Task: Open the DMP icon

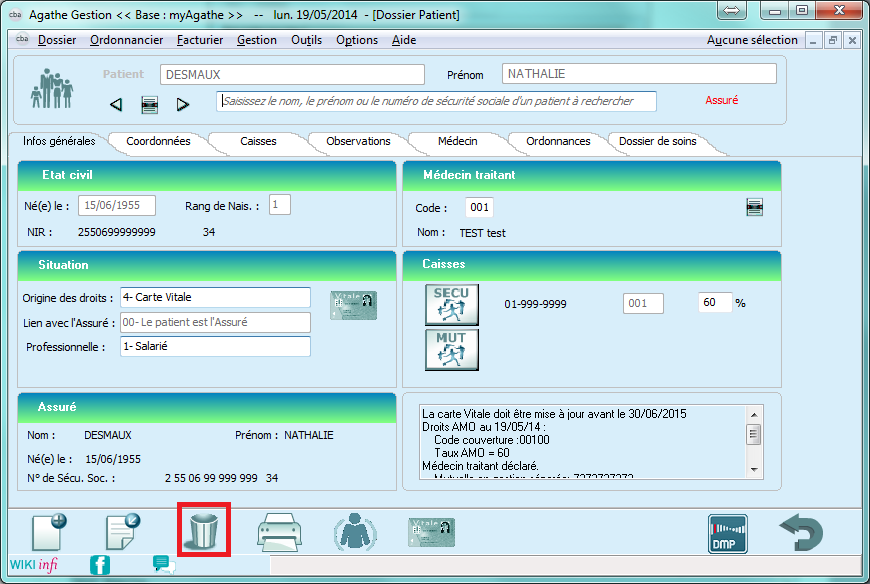Action: point(728,534)
